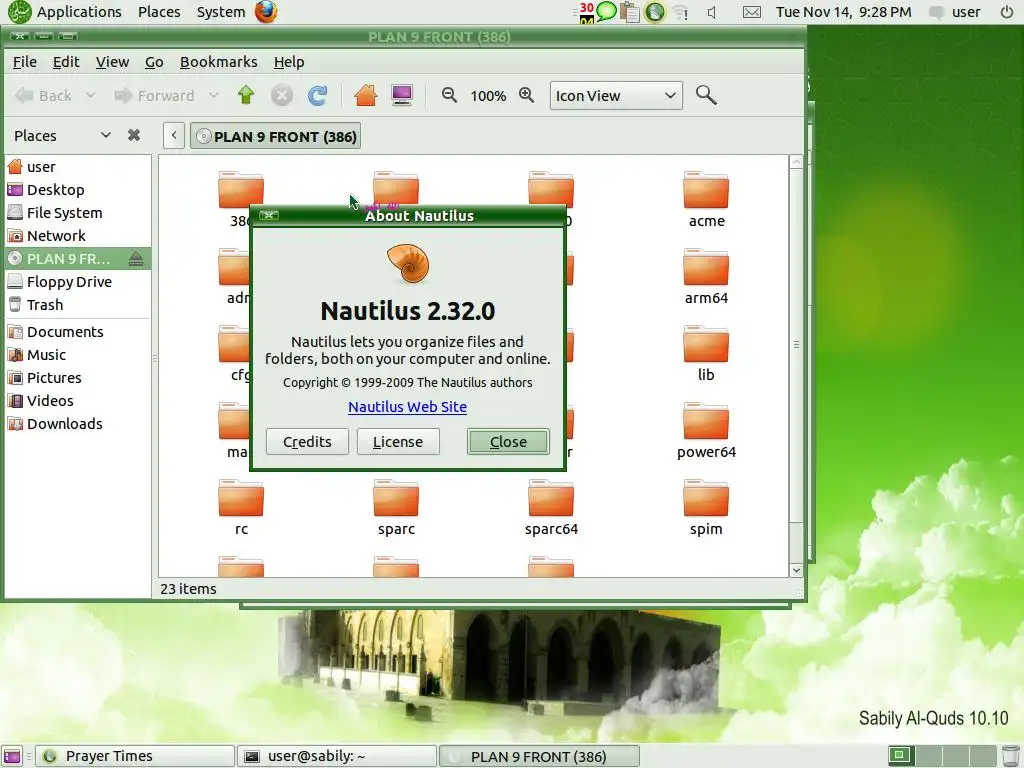Click the network wireless tray icon
This screenshot has height=768, width=1024.
680,12
